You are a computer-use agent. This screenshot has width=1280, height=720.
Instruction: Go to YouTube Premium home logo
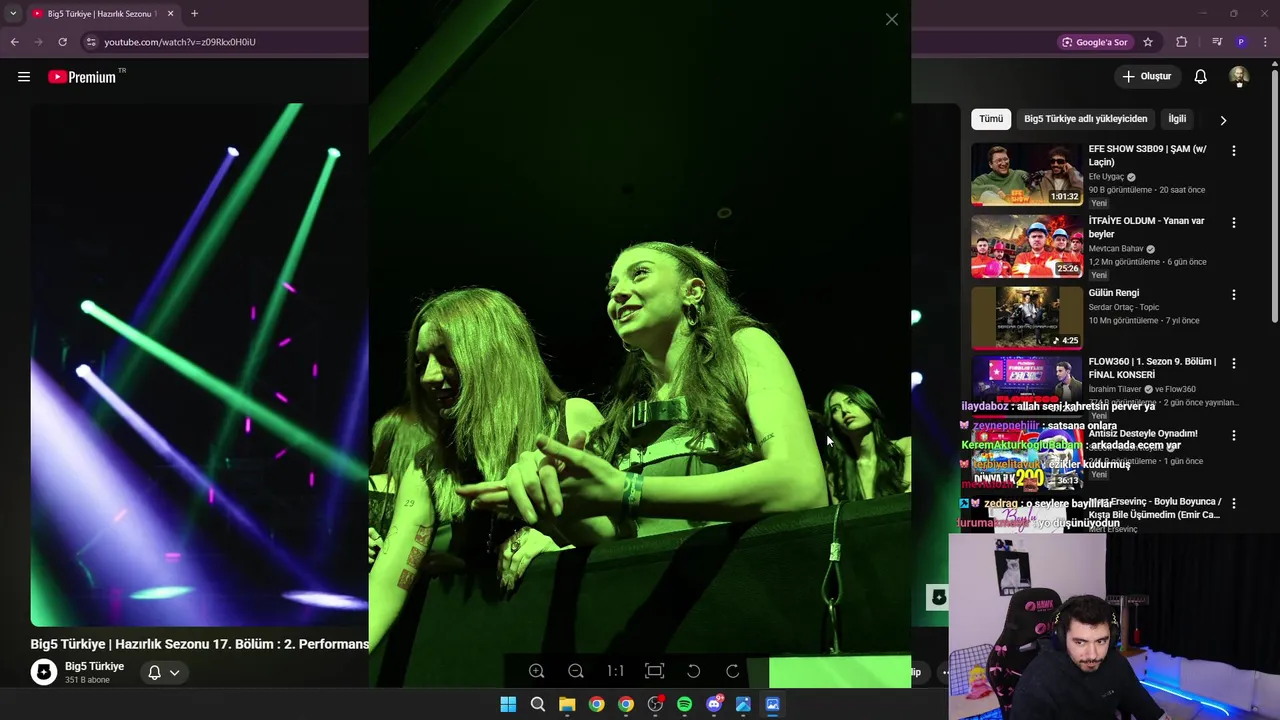[x=83, y=77]
